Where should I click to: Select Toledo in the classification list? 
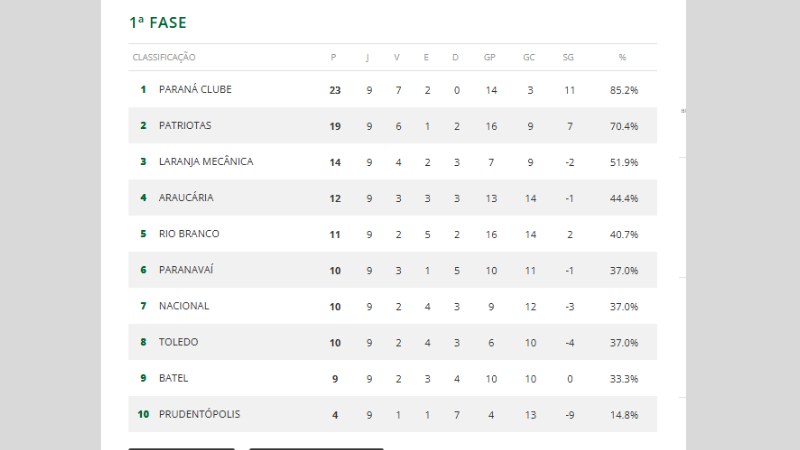(178, 342)
